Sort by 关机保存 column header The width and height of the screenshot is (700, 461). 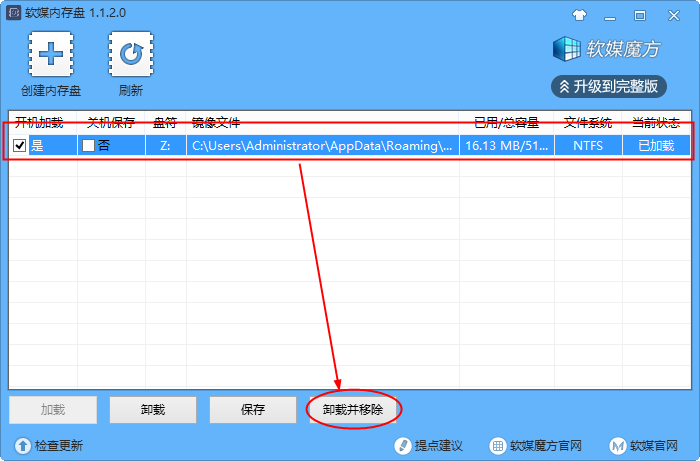pyautogui.click(x=111, y=123)
